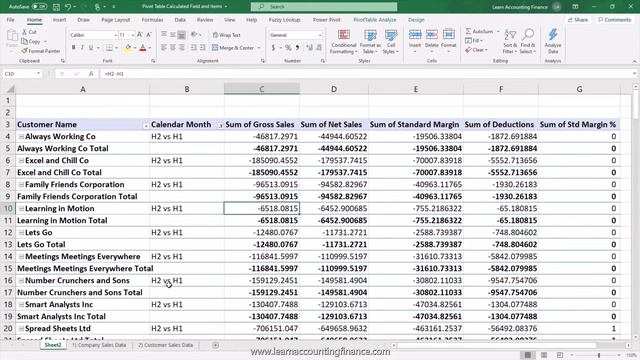The image size is (640, 360).
Task: Open the font name Calibri dropdown
Action: [116, 36]
